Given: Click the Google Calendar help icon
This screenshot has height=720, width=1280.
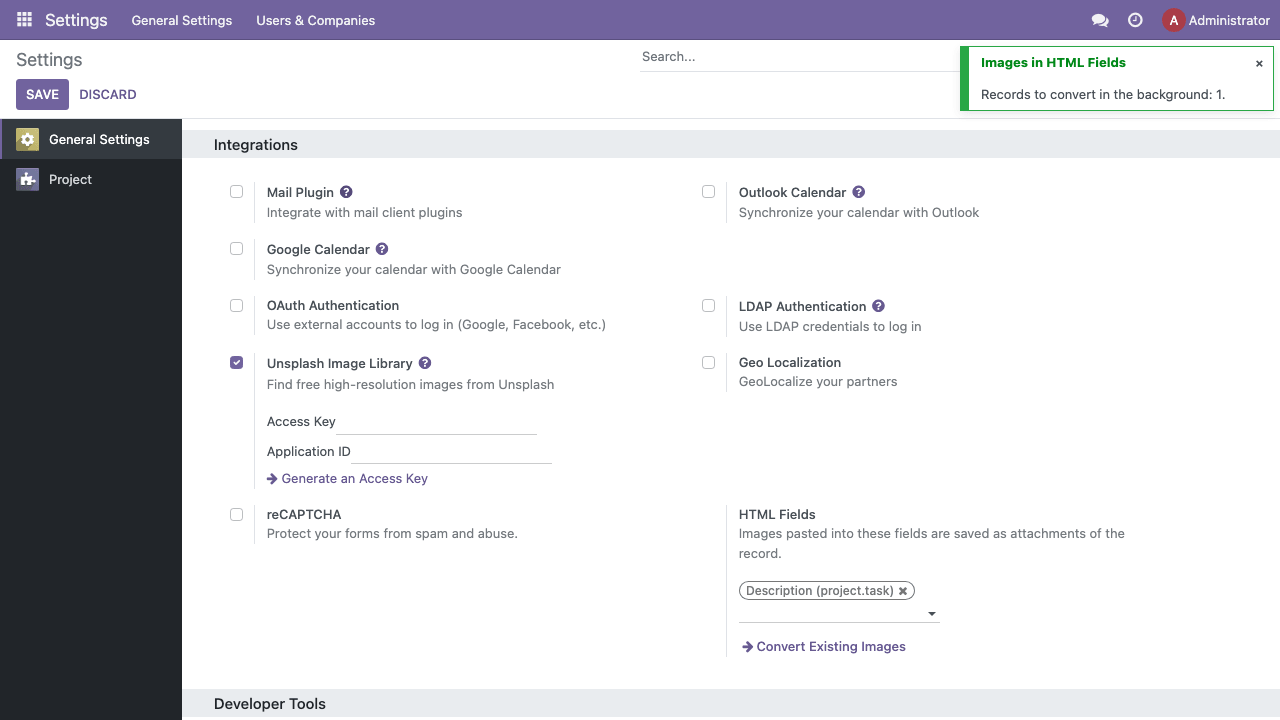Looking at the screenshot, I should click(x=382, y=249).
